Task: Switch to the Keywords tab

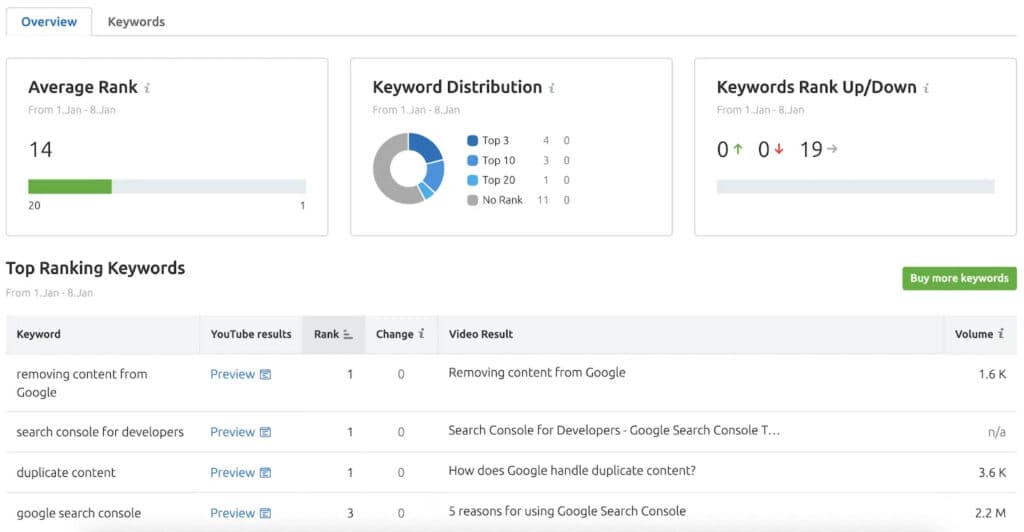Action: [136, 21]
